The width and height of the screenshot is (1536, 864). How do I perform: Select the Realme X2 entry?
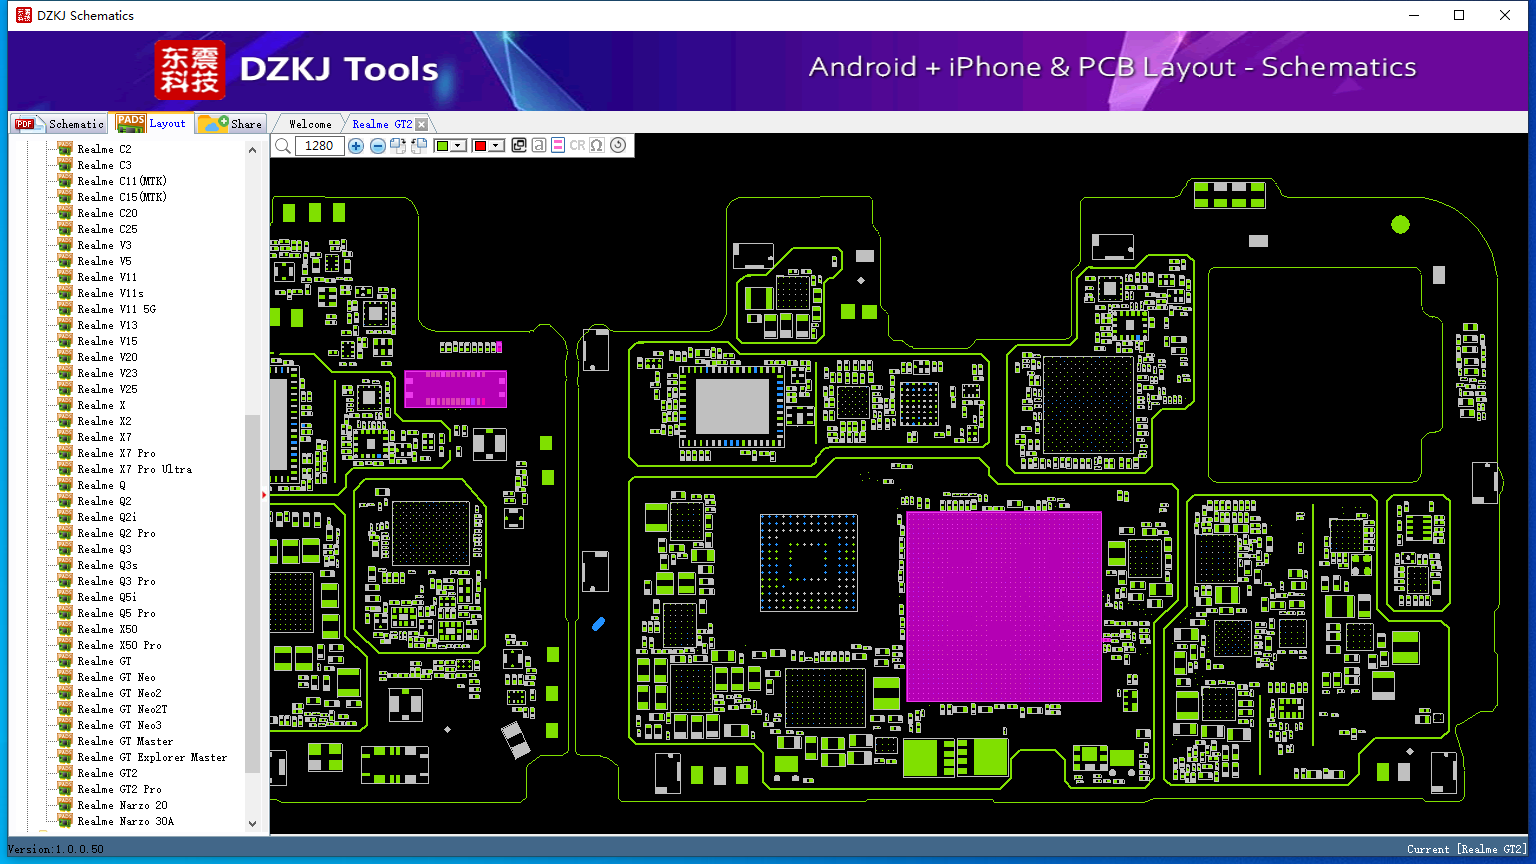(104, 421)
